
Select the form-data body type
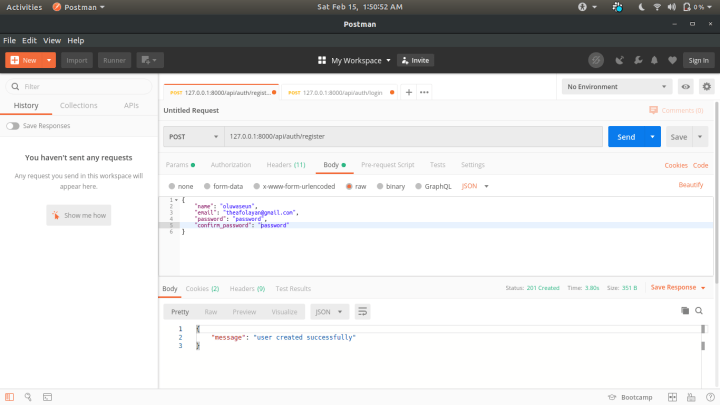click(x=223, y=186)
